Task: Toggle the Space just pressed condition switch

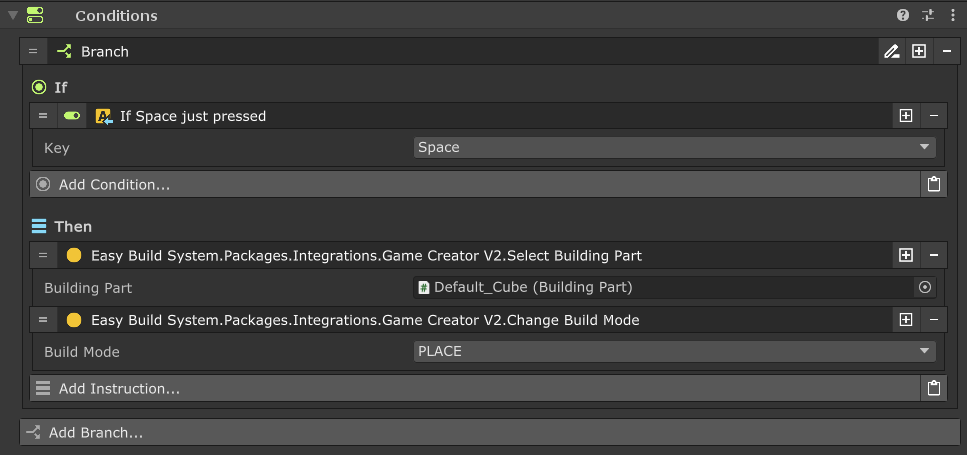Action: coord(72,116)
